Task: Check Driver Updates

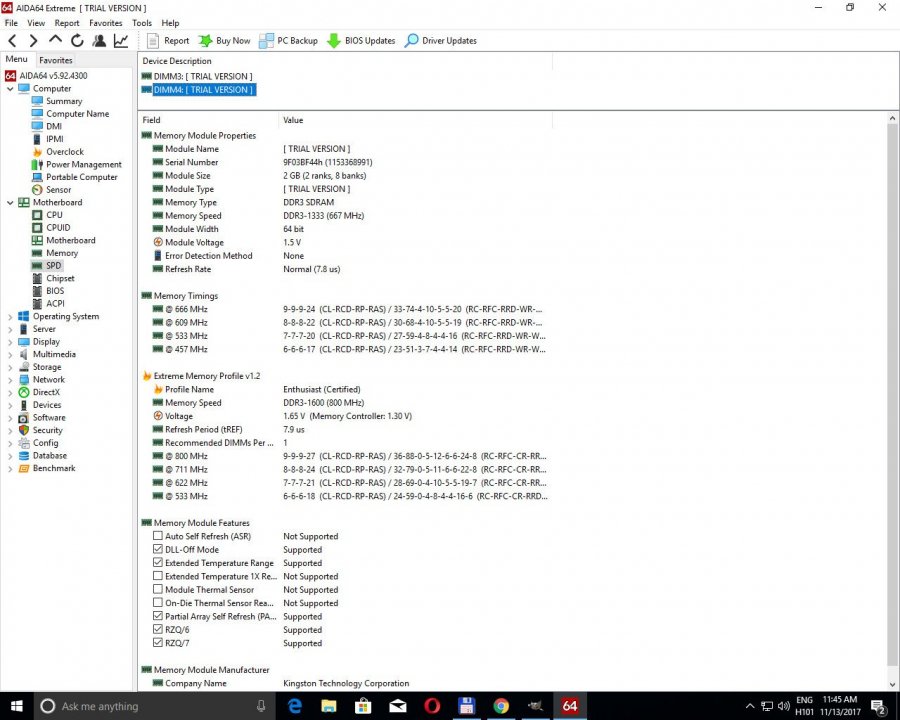Action: (x=441, y=41)
